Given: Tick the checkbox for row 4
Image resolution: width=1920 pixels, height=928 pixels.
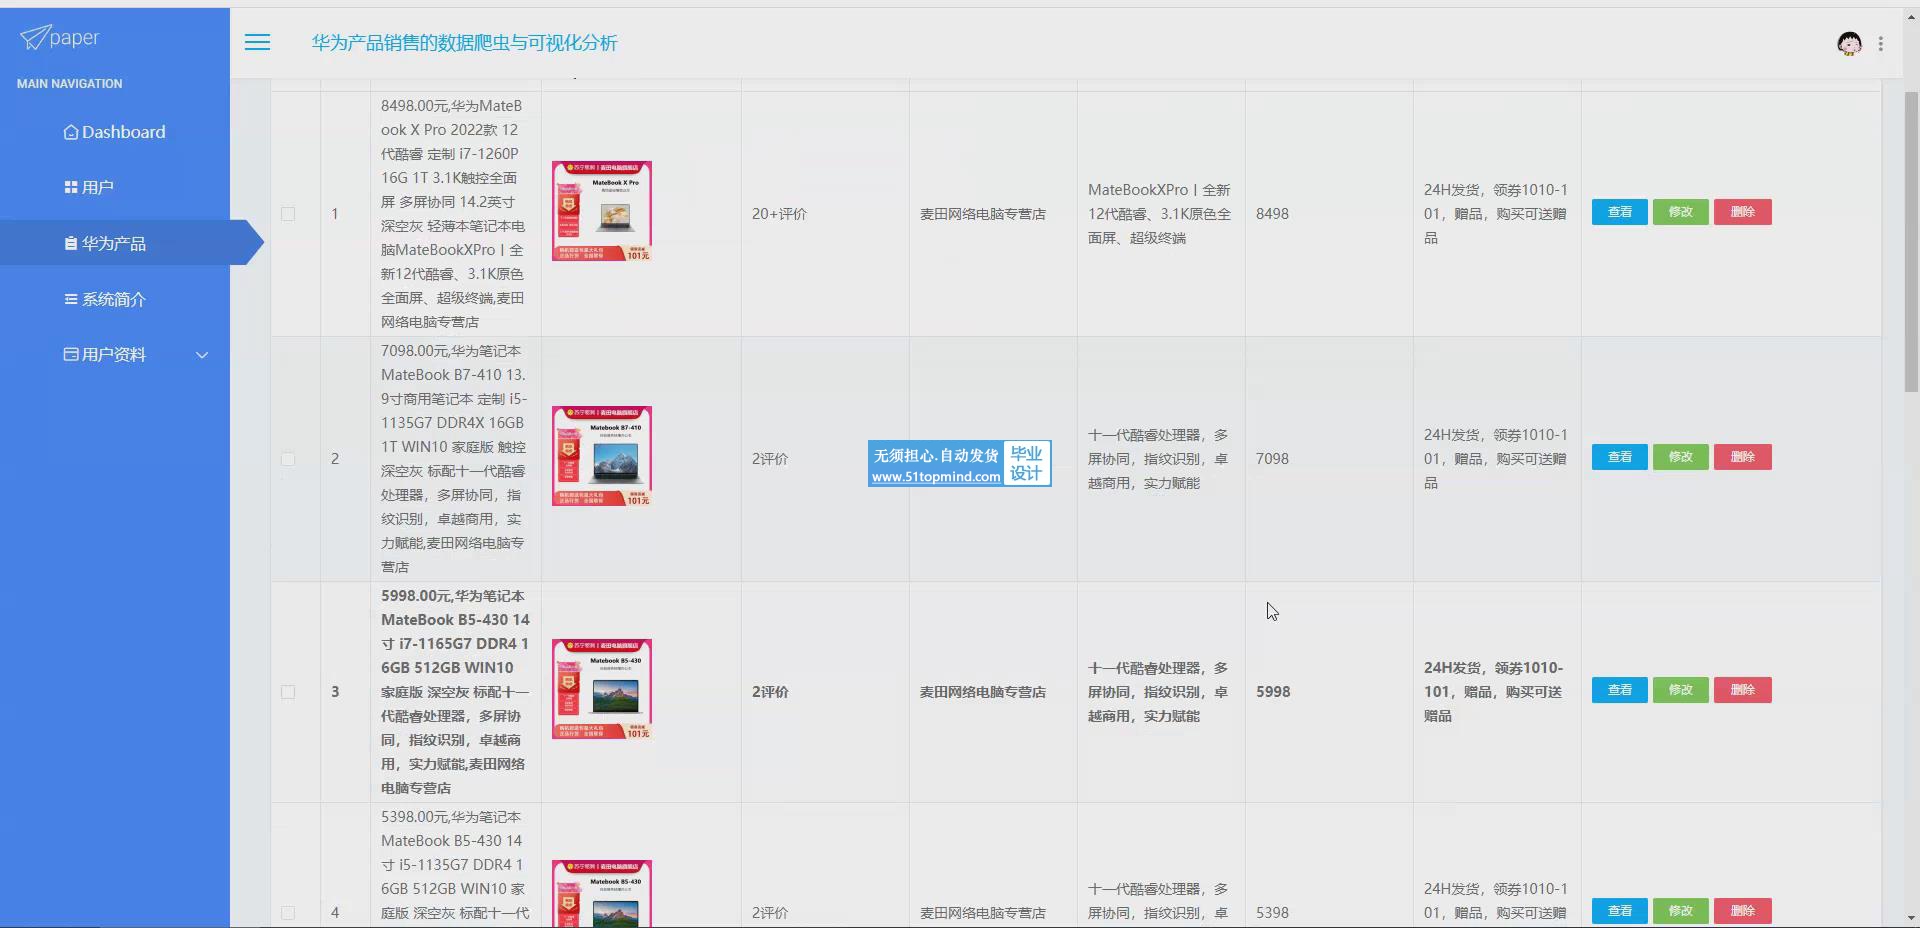Looking at the screenshot, I should click(288, 913).
